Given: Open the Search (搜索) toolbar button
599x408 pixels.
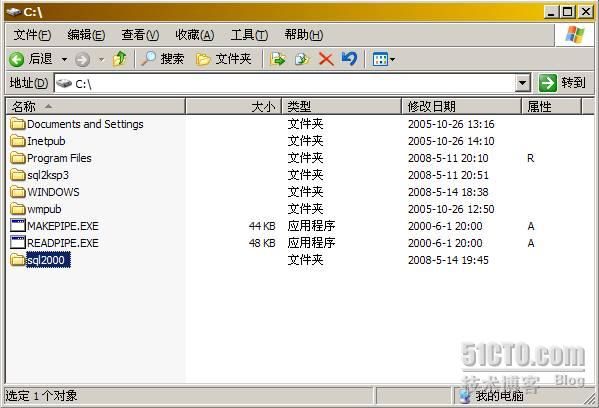Looking at the screenshot, I should coord(163,59).
